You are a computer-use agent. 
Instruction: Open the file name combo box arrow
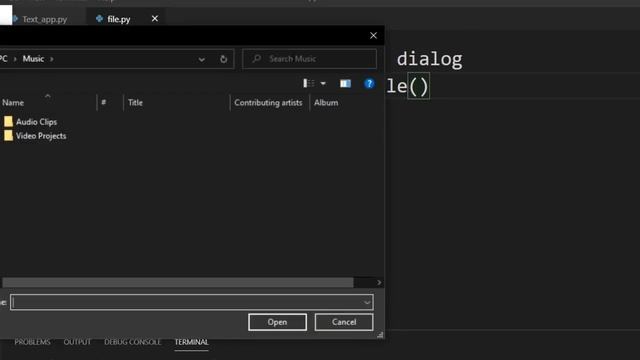(367, 302)
